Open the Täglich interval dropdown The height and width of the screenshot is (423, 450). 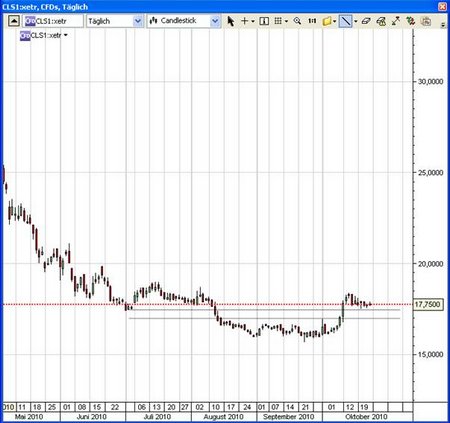(138, 21)
